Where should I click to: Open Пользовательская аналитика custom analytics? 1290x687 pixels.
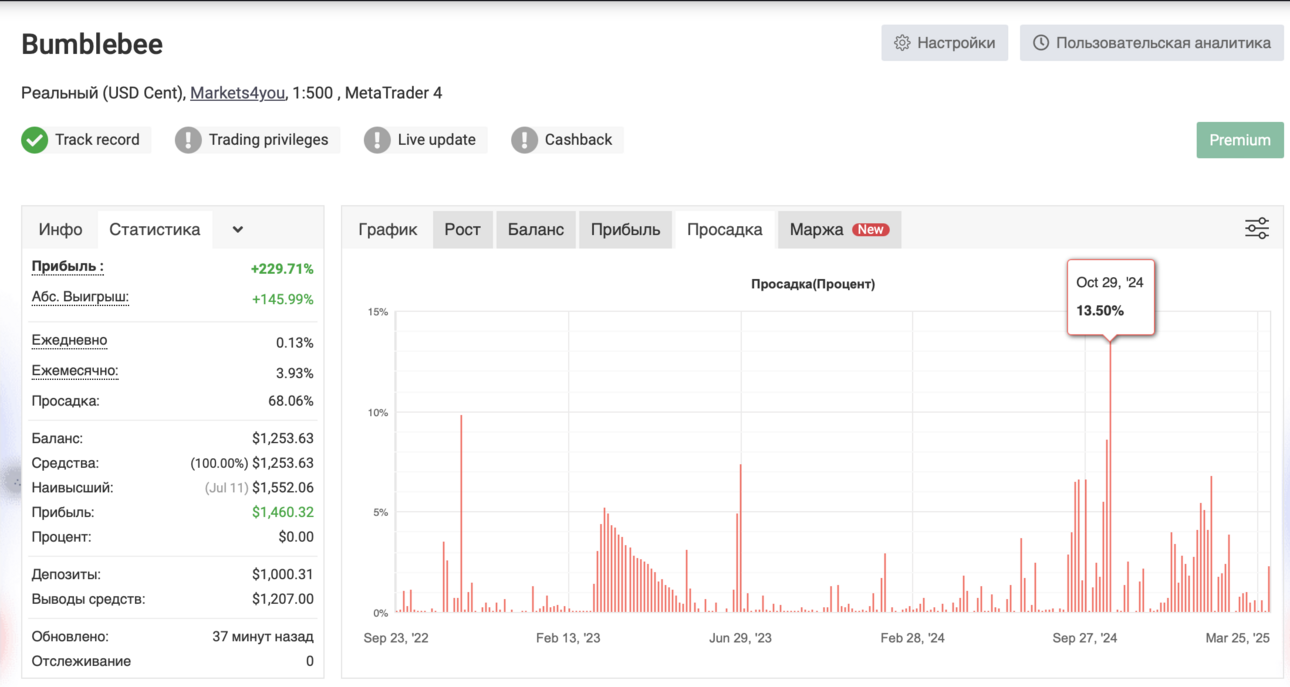(x=1151, y=43)
